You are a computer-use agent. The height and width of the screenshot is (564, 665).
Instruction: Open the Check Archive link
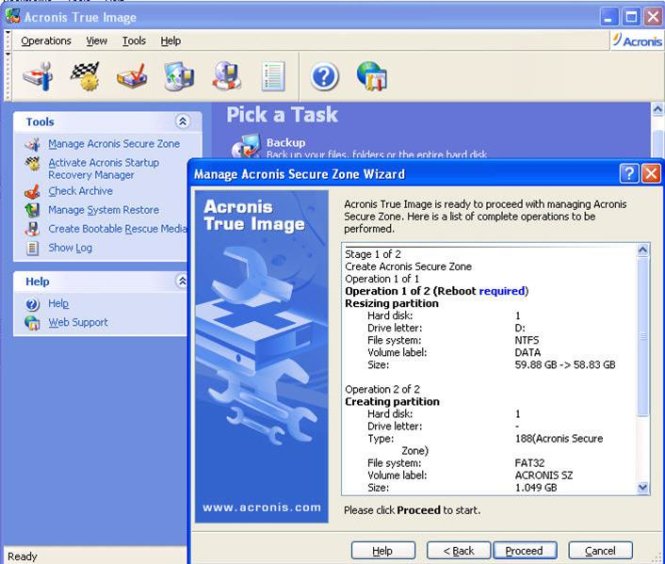[x=81, y=191]
